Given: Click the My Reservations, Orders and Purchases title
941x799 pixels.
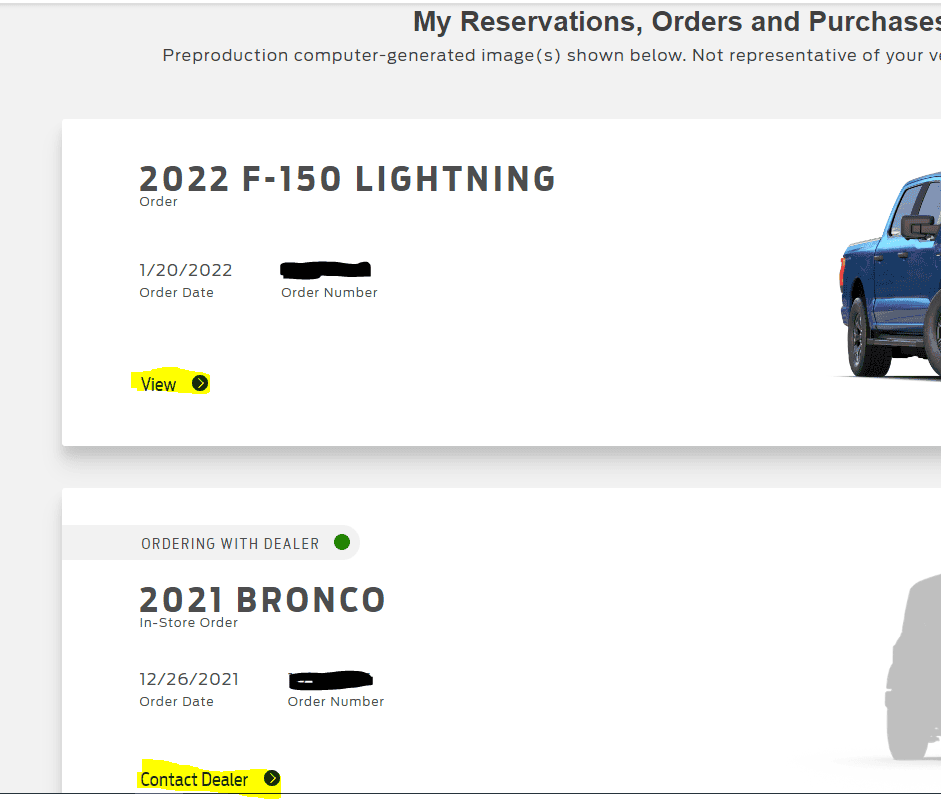Looking at the screenshot, I should 676,21.
